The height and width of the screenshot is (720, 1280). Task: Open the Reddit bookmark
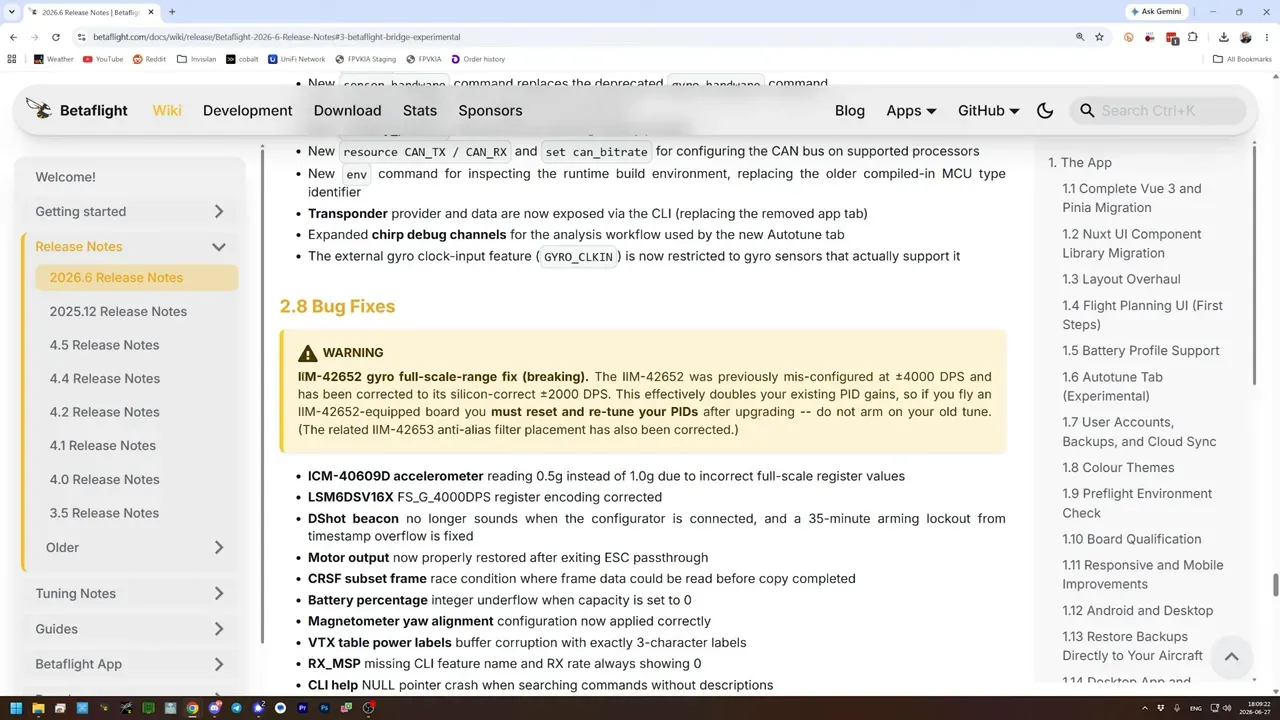click(150, 59)
